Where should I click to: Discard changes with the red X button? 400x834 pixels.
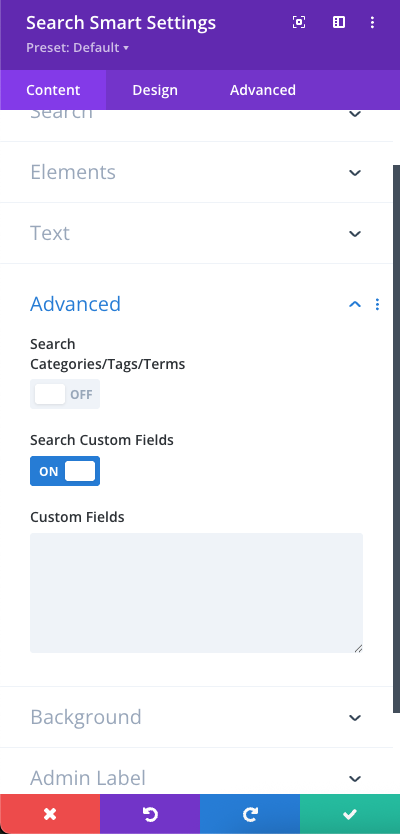coord(50,814)
